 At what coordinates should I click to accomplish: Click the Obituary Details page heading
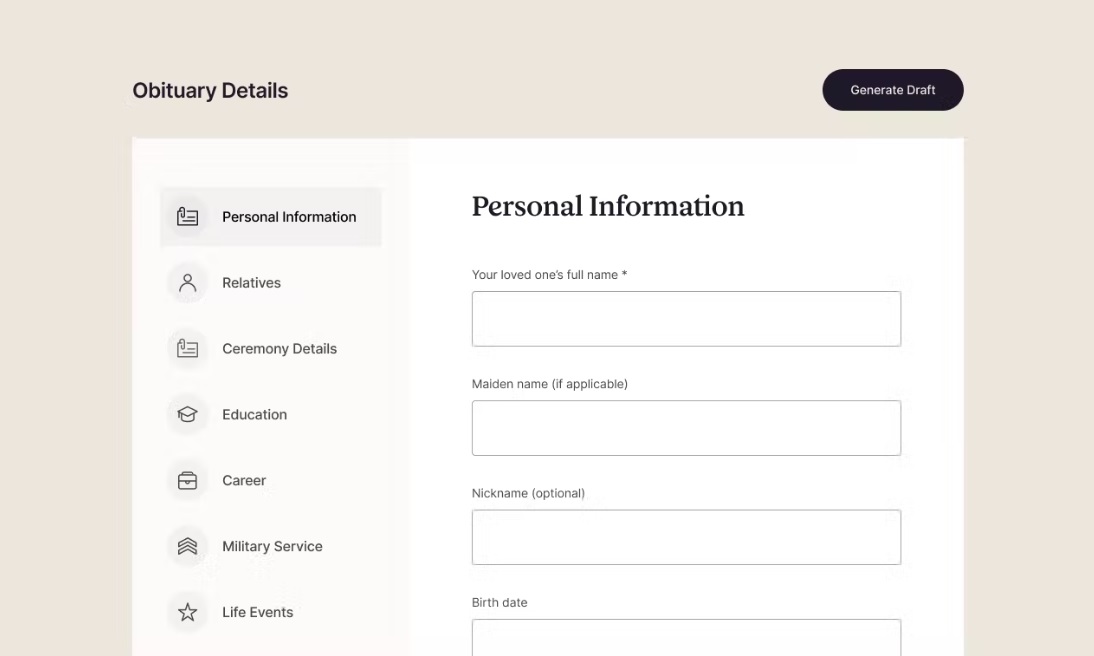(210, 90)
